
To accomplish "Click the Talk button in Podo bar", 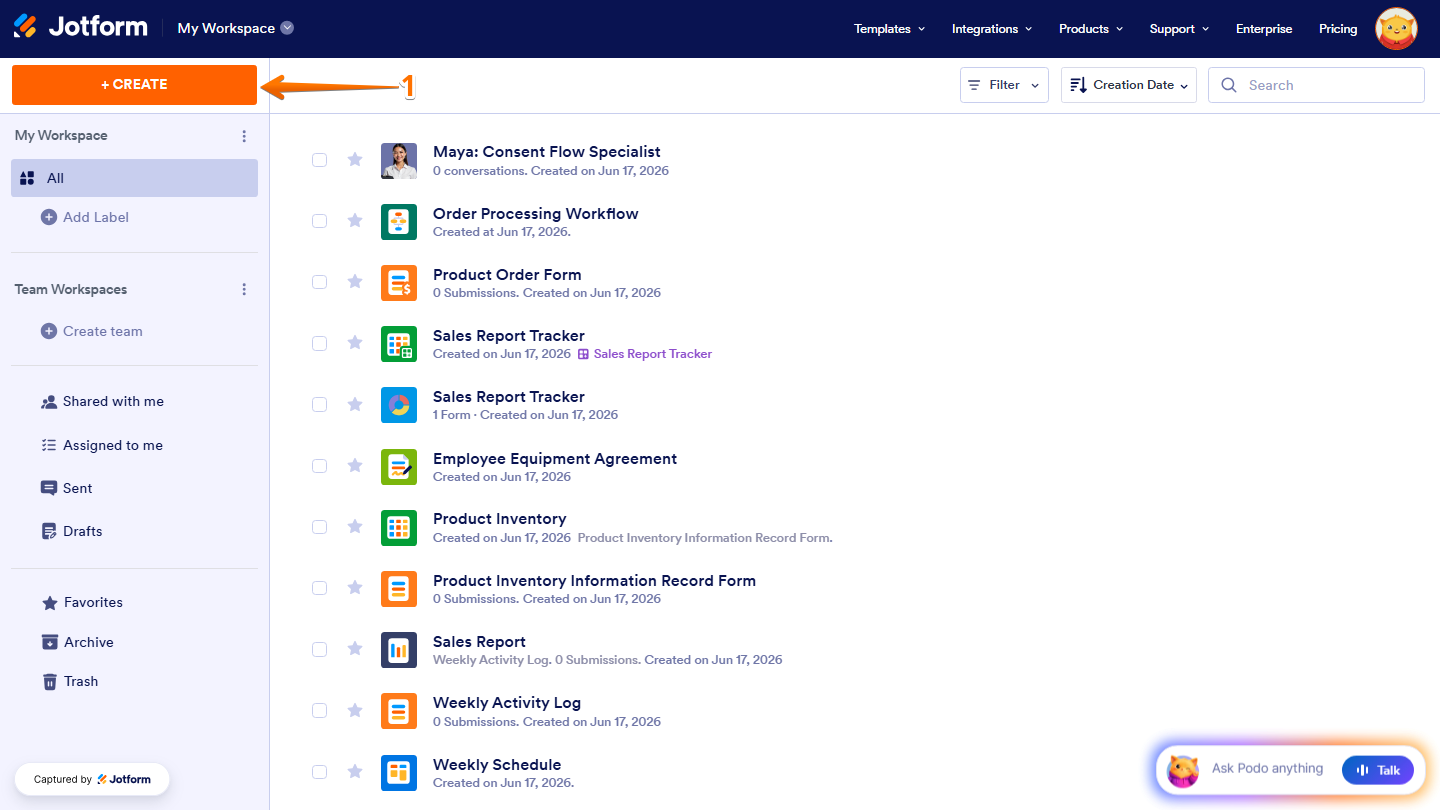I will [x=1378, y=770].
